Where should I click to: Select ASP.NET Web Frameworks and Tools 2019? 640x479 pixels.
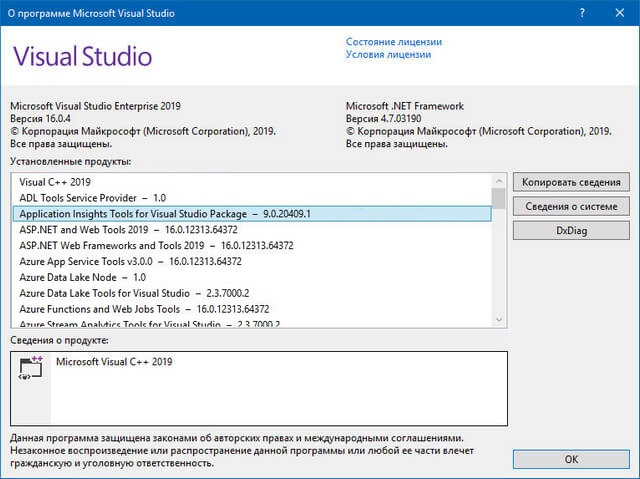click(156, 245)
